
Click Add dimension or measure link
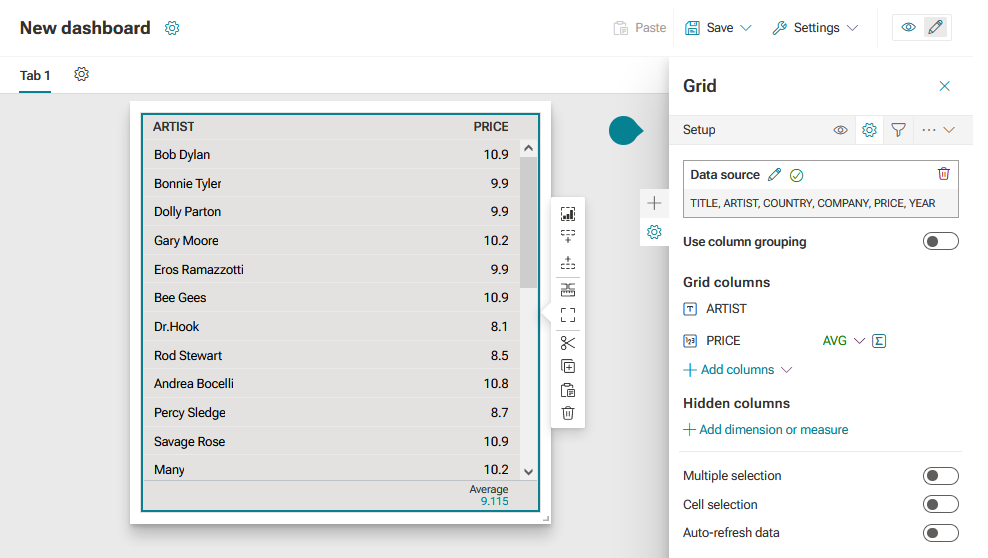coord(766,430)
